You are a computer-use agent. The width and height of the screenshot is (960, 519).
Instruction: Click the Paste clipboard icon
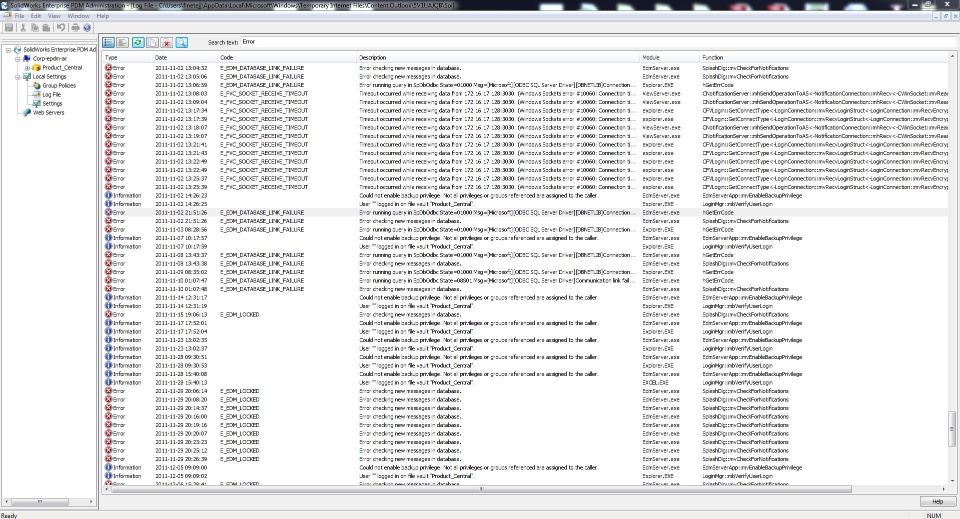pos(46,28)
